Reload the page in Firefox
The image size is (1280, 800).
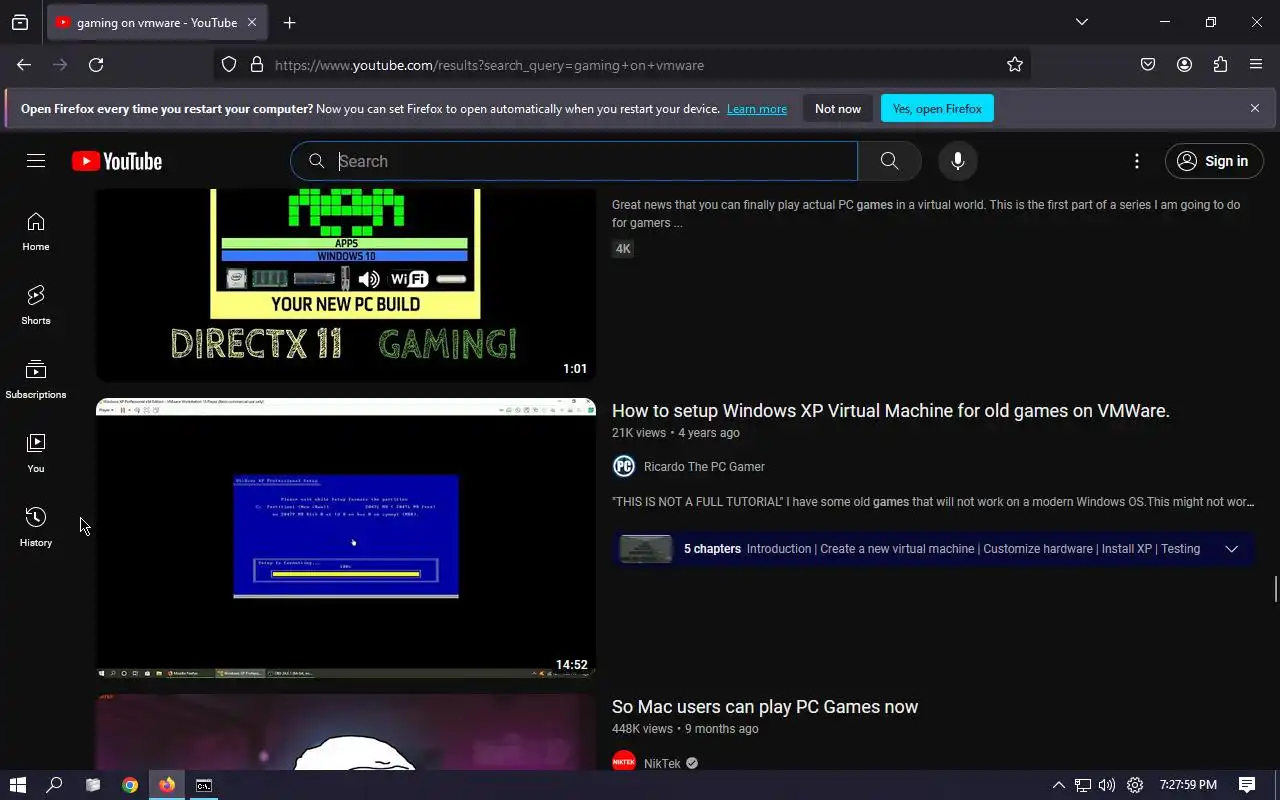[x=96, y=65]
